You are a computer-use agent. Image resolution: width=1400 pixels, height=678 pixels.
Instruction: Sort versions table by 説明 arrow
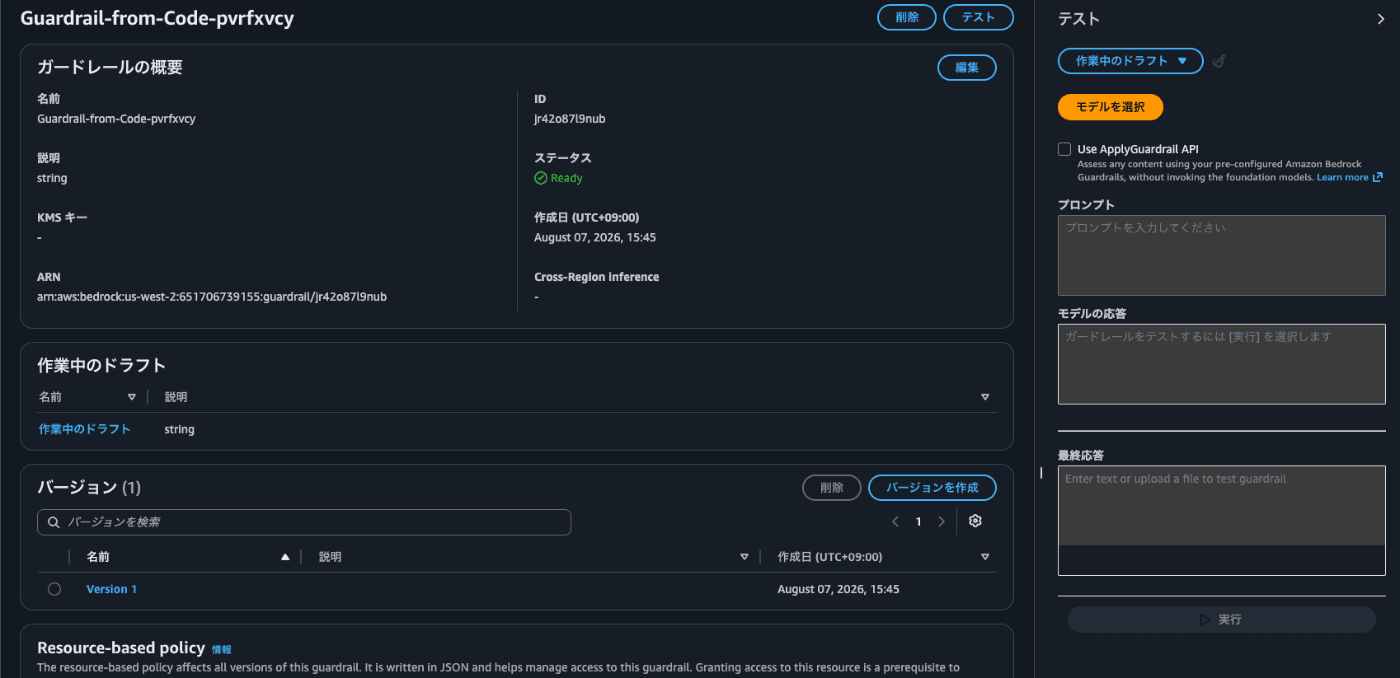click(744, 557)
